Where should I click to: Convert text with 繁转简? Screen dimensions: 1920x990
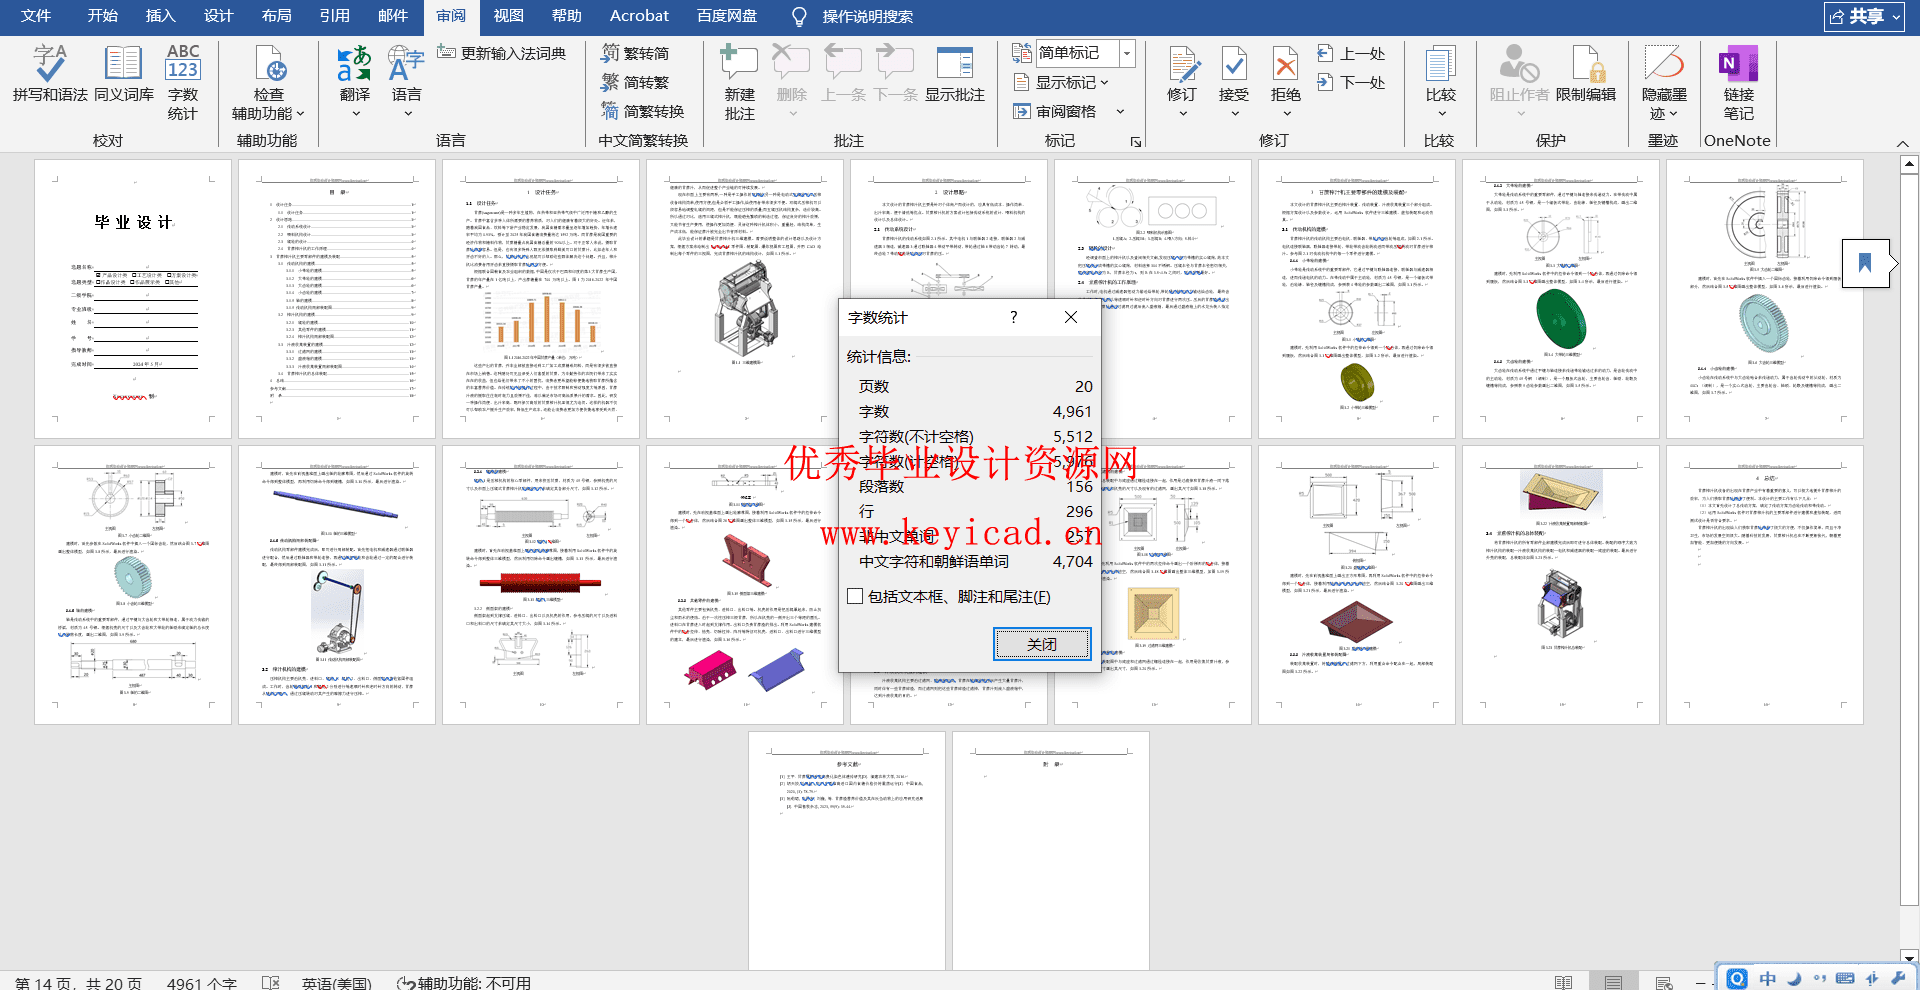[635, 53]
